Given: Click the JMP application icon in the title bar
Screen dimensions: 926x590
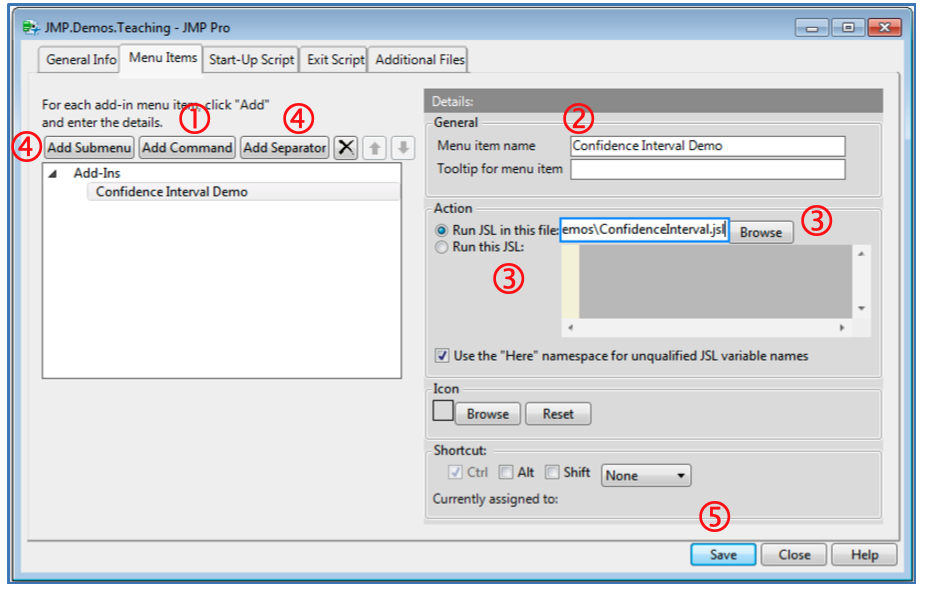Looking at the screenshot, I should coord(29,27).
